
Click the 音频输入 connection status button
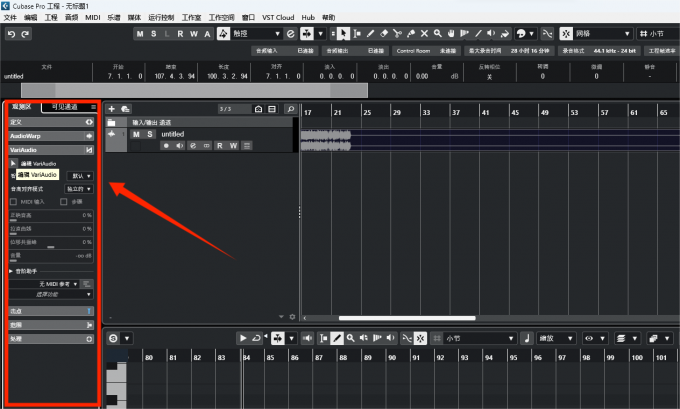[x=284, y=51]
